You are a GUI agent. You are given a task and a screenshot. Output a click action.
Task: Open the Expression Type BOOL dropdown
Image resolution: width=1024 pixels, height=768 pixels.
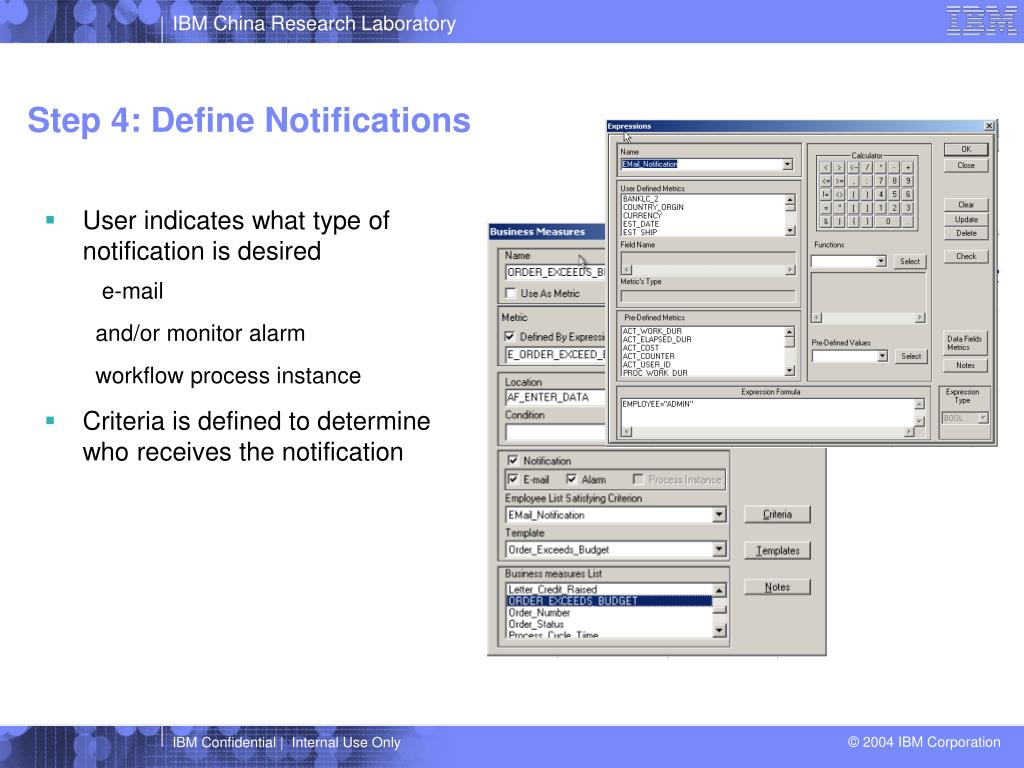[x=982, y=418]
